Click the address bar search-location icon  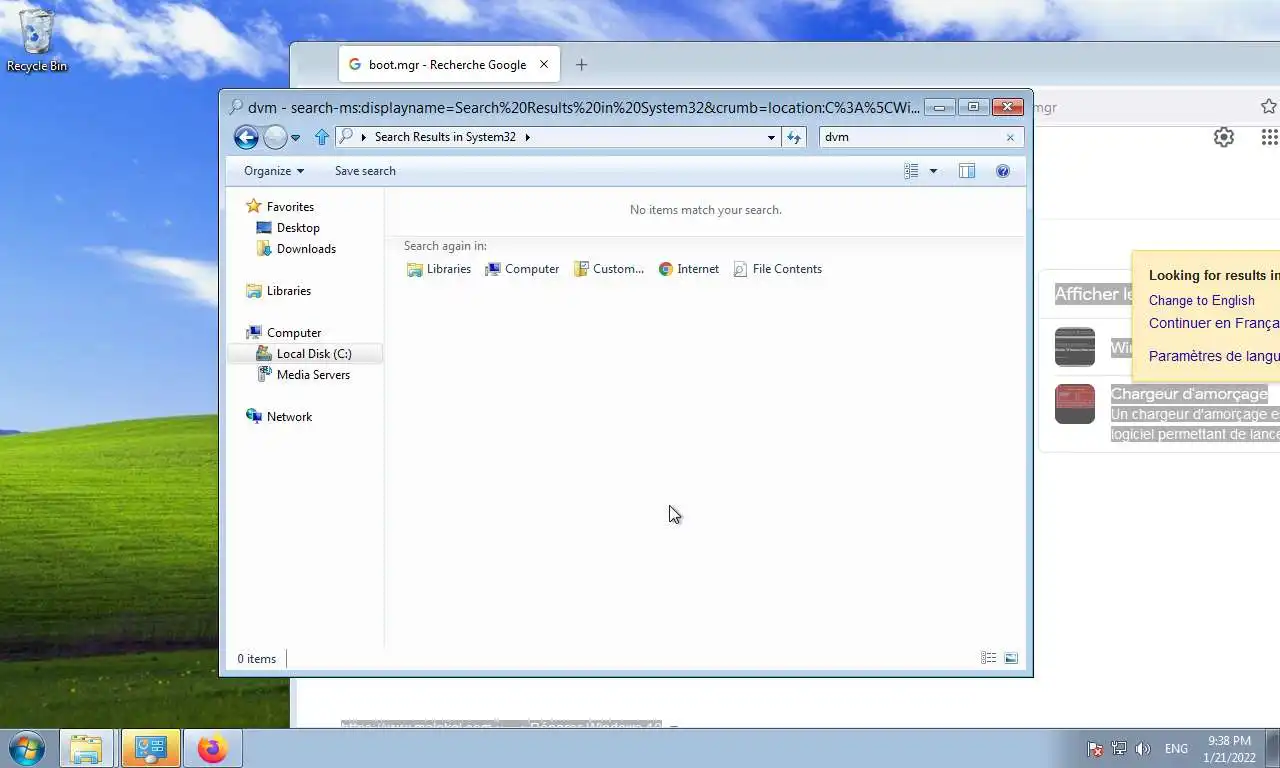tap(346, 137)
